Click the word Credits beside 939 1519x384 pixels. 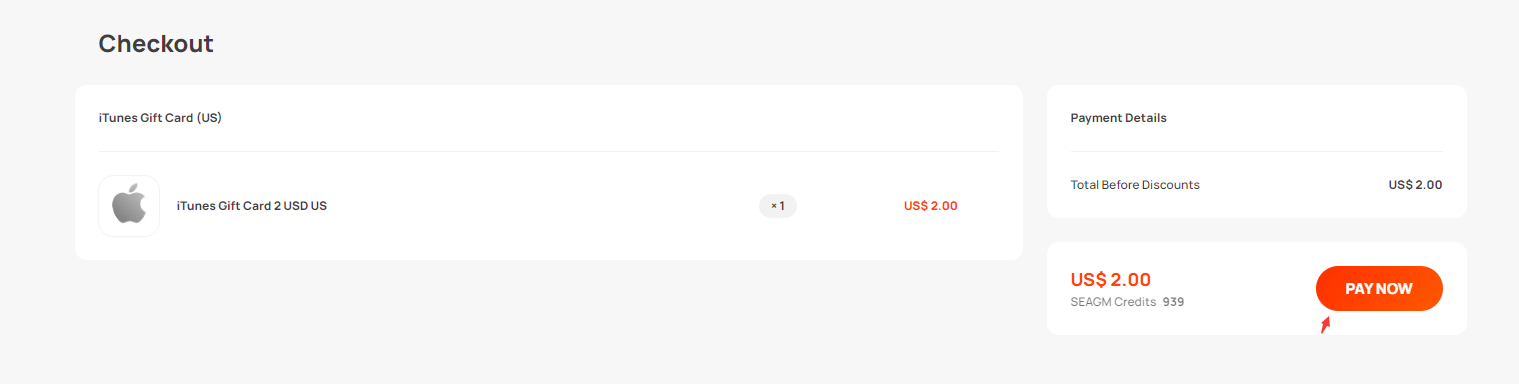(1135, 302)
